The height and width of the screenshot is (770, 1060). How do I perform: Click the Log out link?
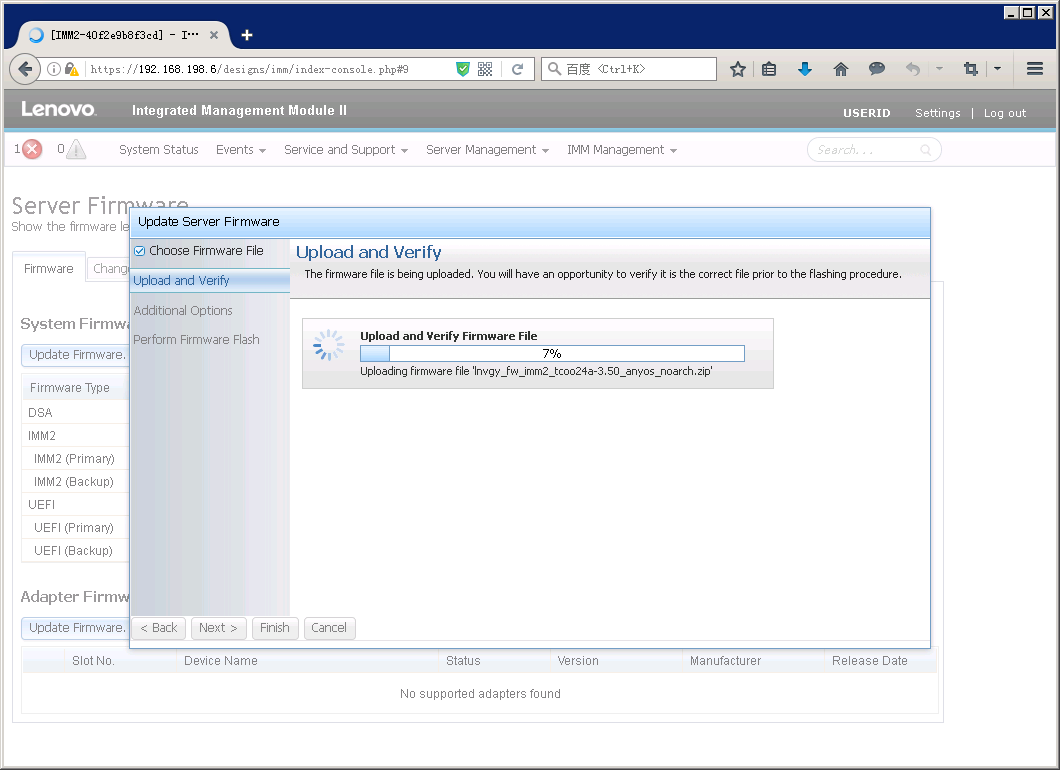1004,113
